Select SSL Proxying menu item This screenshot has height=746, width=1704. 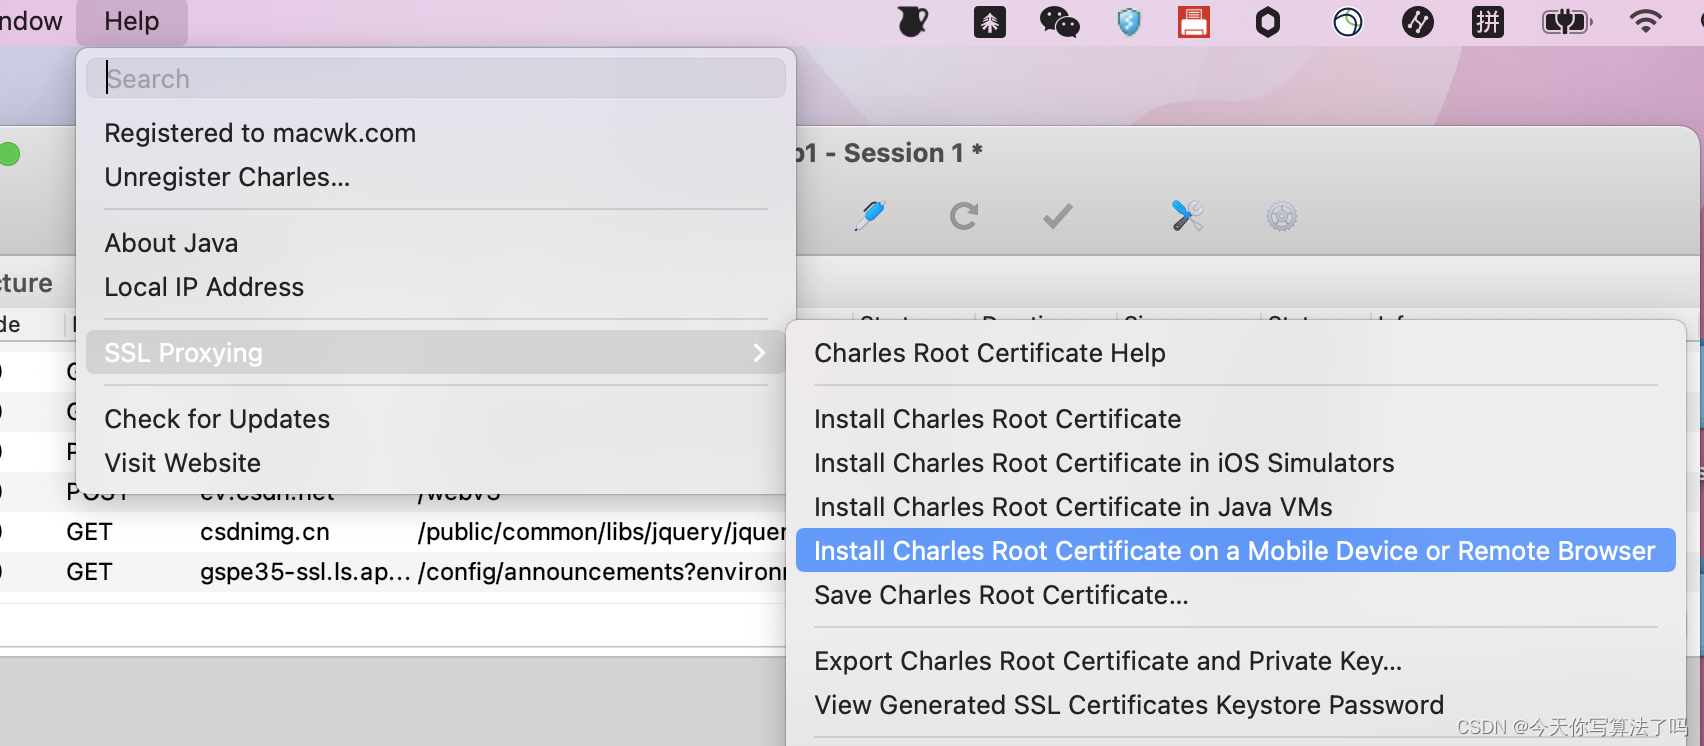(x=436, y=353)
